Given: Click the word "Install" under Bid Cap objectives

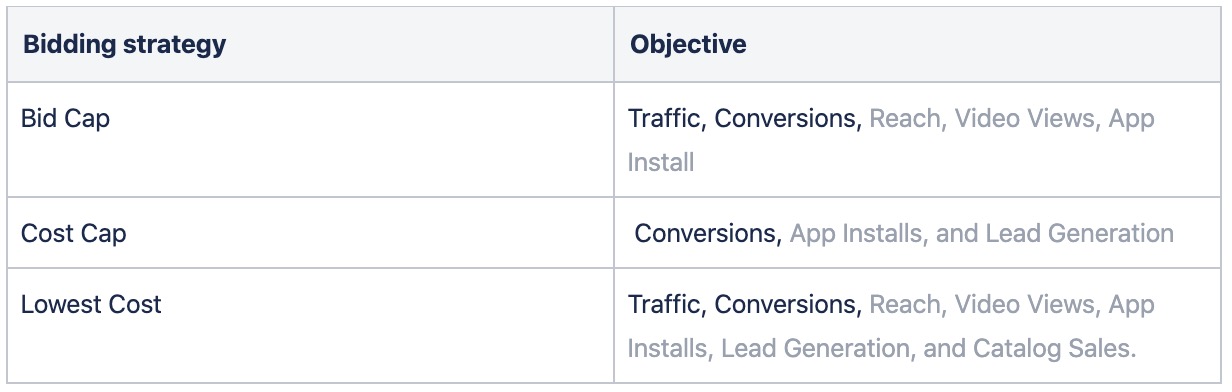Looking at the screenshot, I should [661, 163].
